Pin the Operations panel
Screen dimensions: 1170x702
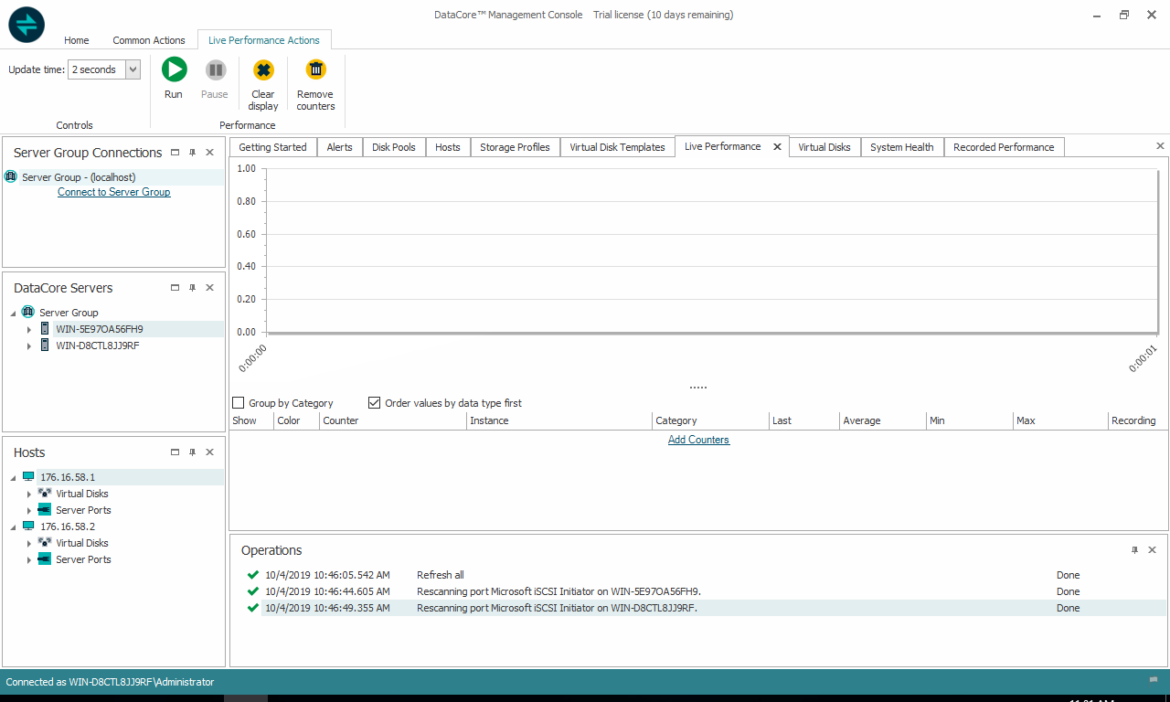[x=1134, y=550]
